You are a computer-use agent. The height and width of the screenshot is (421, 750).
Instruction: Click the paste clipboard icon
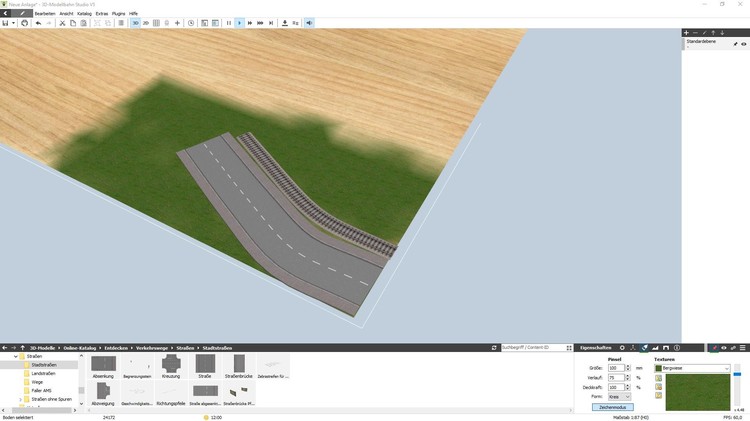(x=83, y=23)
